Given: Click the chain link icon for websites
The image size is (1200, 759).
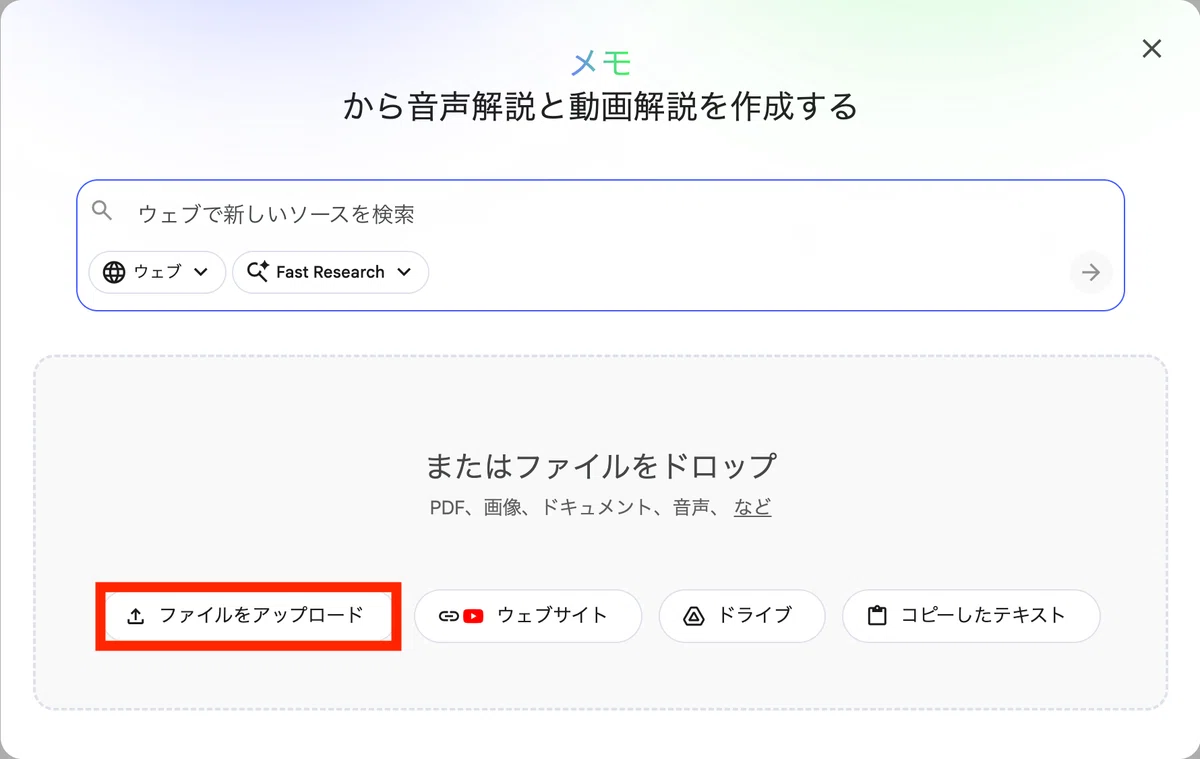Looking at the screenshot, I should tap(449, 616).
